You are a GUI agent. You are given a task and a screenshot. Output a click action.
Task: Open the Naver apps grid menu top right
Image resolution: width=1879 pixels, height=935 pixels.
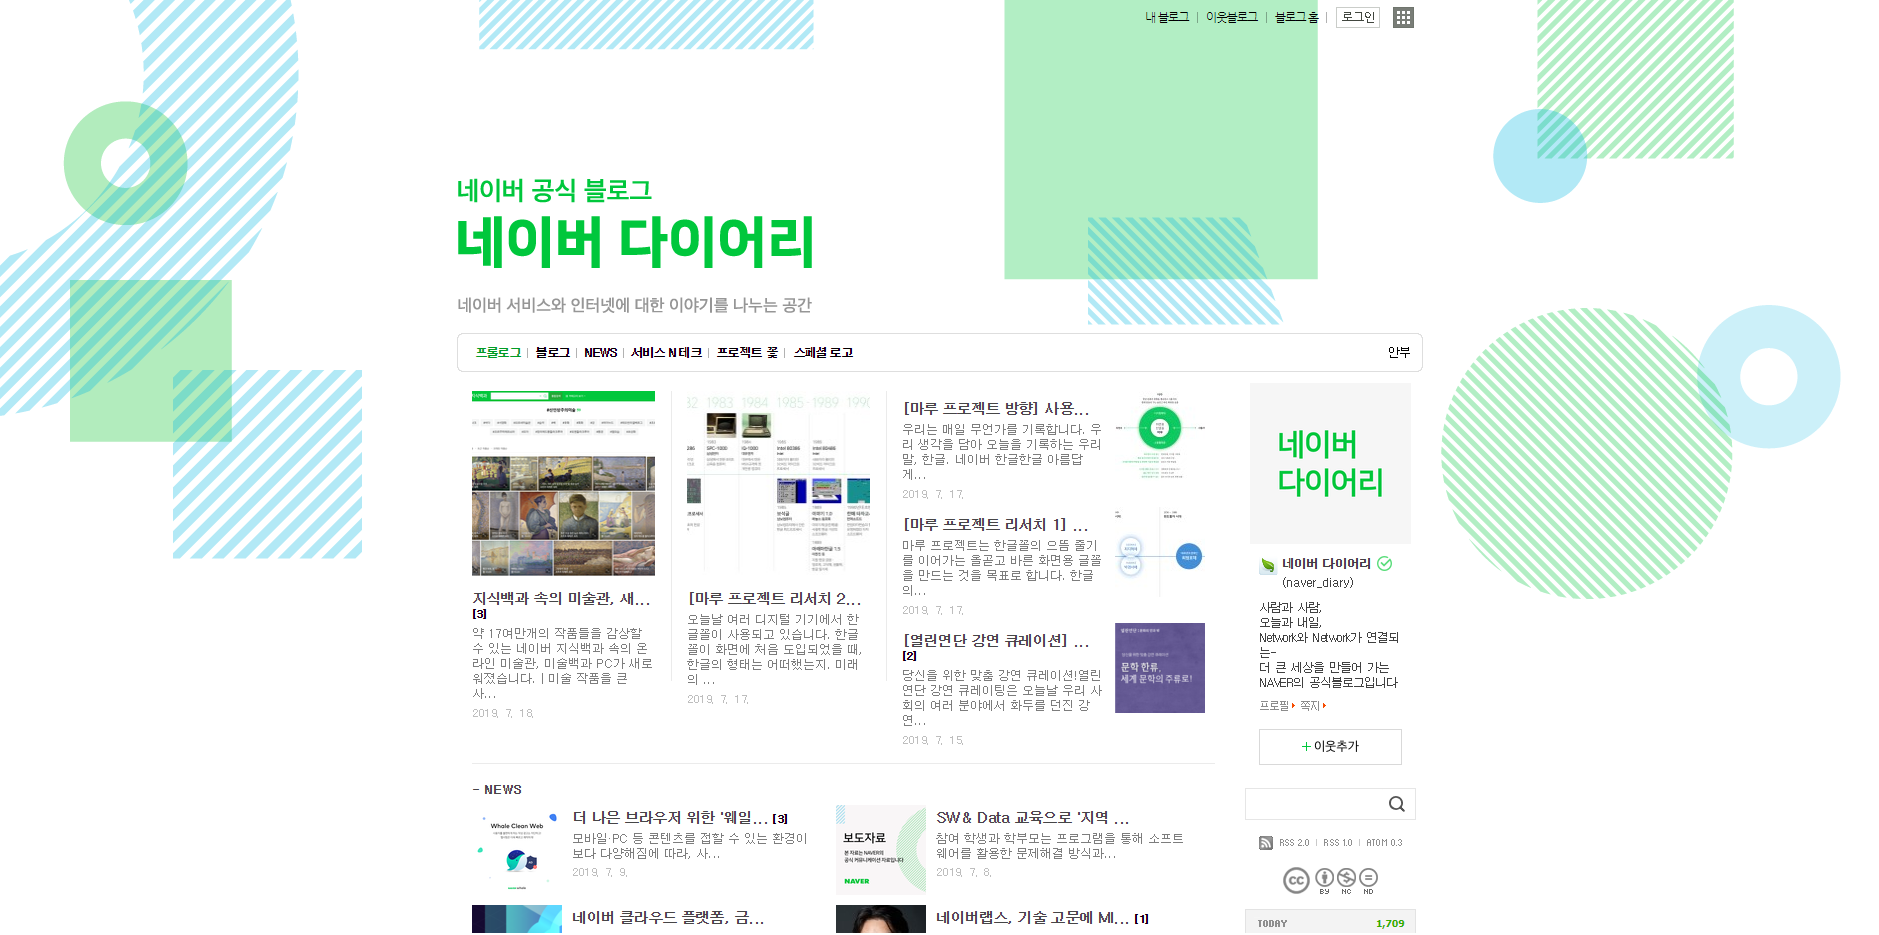click(x=1402, y=17)
